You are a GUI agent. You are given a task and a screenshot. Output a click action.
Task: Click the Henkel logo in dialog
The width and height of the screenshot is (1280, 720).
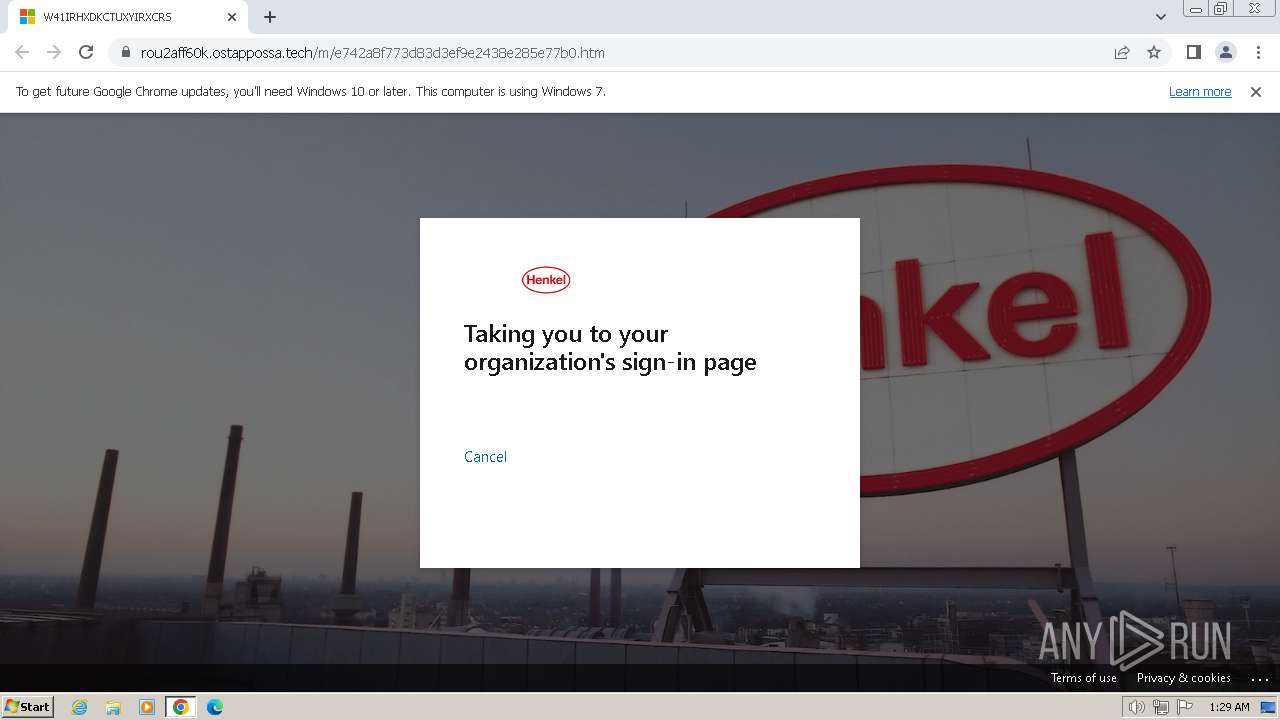(546, 280)
